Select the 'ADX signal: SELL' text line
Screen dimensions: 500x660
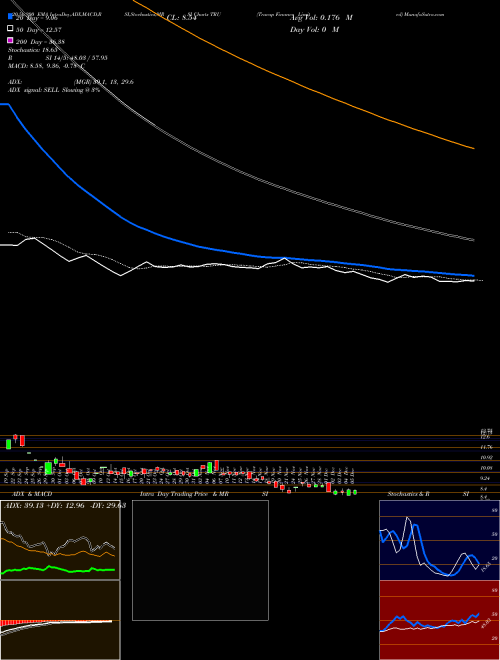(x=54, y=90)
